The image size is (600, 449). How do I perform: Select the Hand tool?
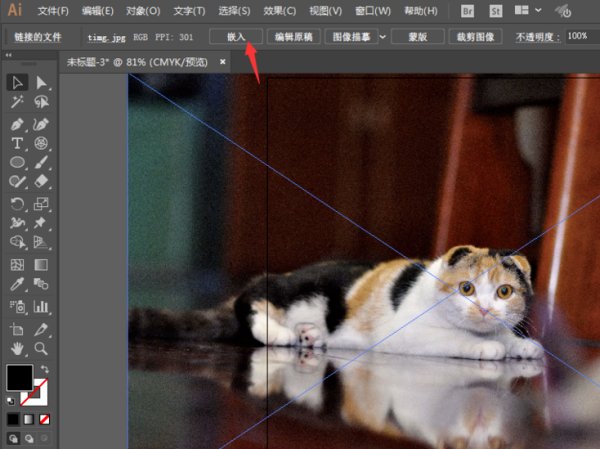(17, 348)
